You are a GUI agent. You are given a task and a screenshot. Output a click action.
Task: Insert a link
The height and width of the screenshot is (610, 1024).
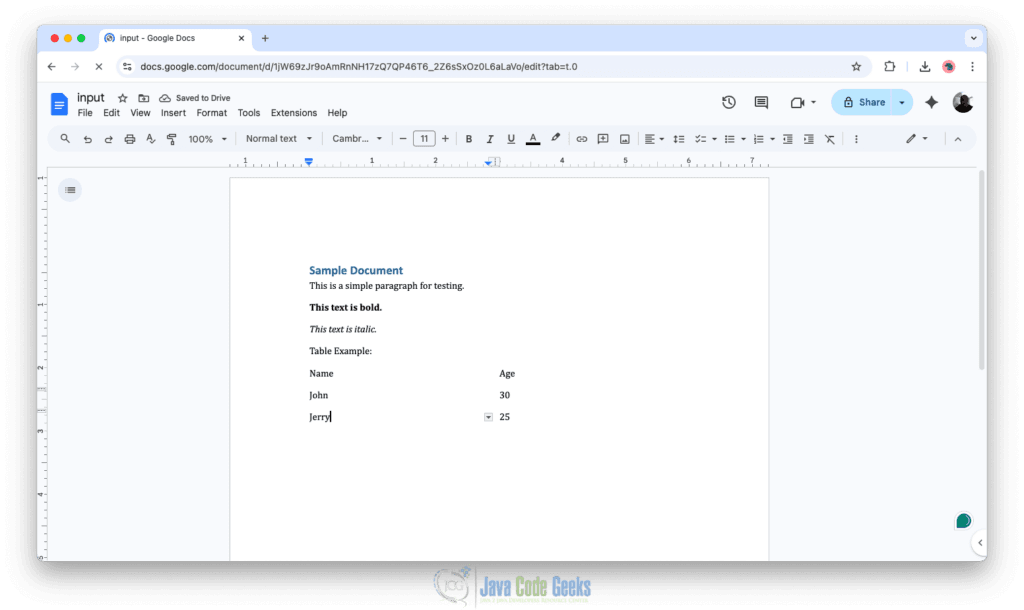point(581,139)
